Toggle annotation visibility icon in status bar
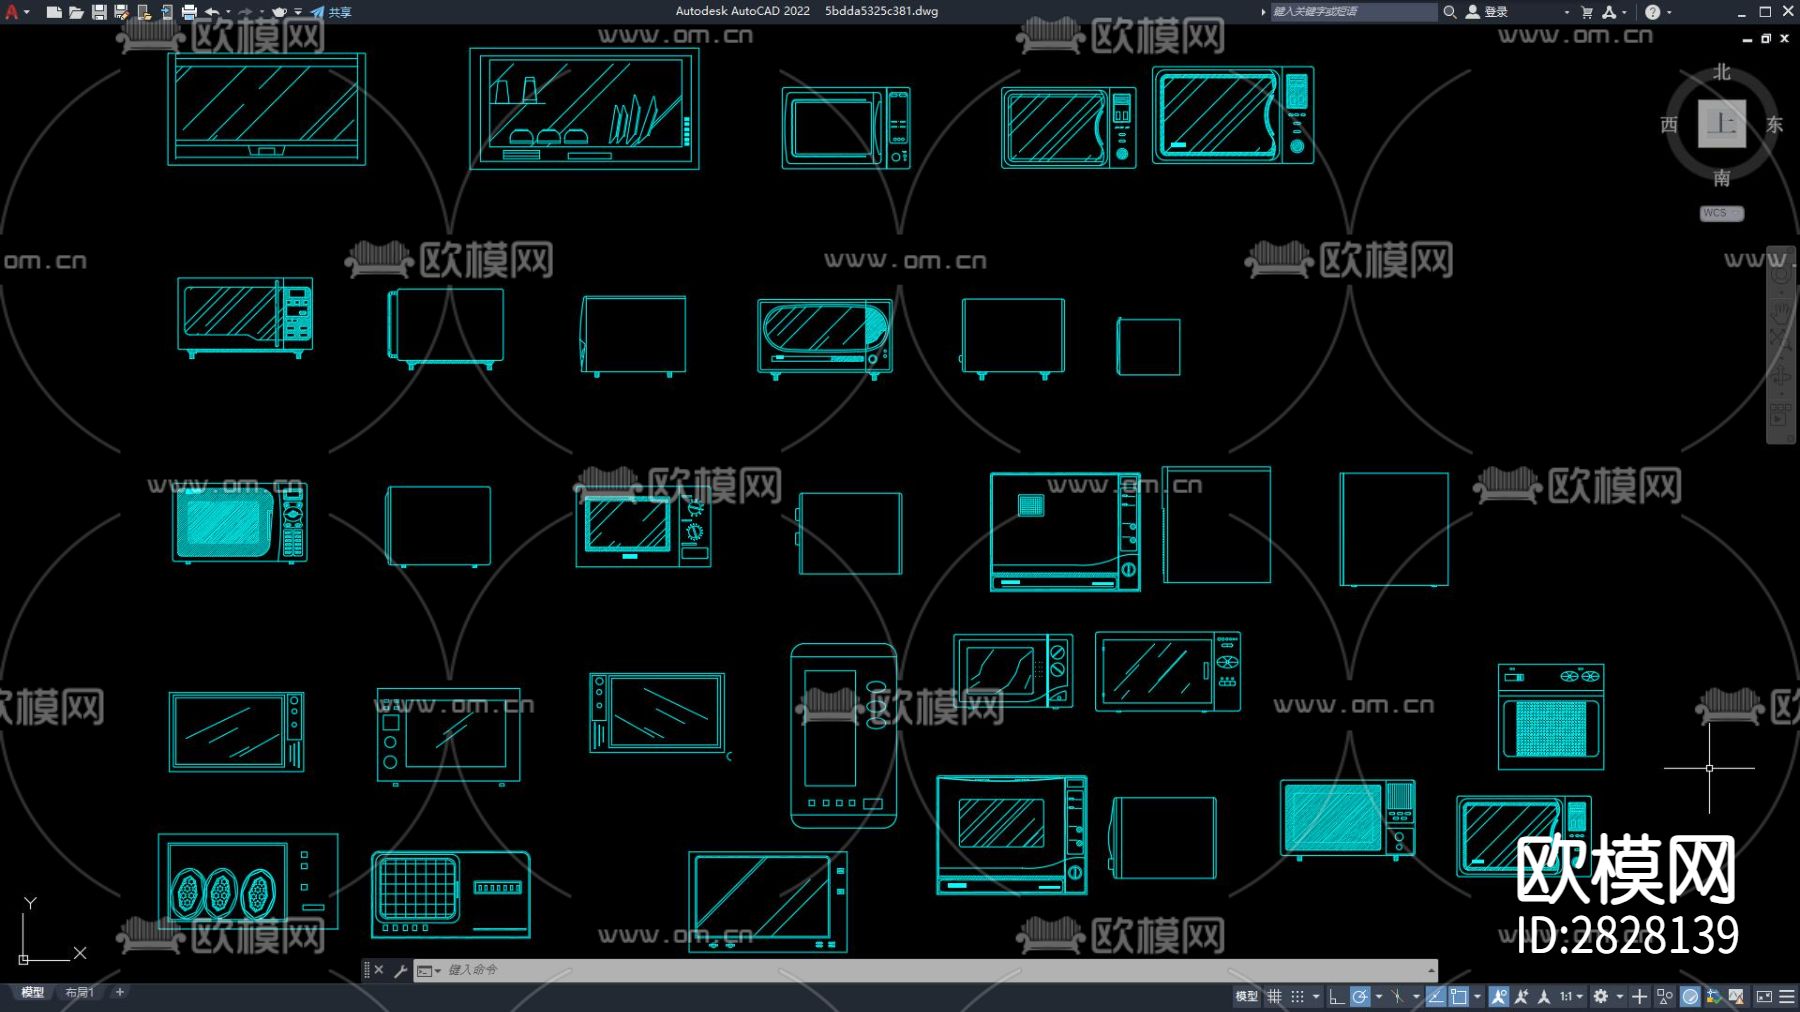This screenshot has width=1800, height=1012. [1499, 997]
